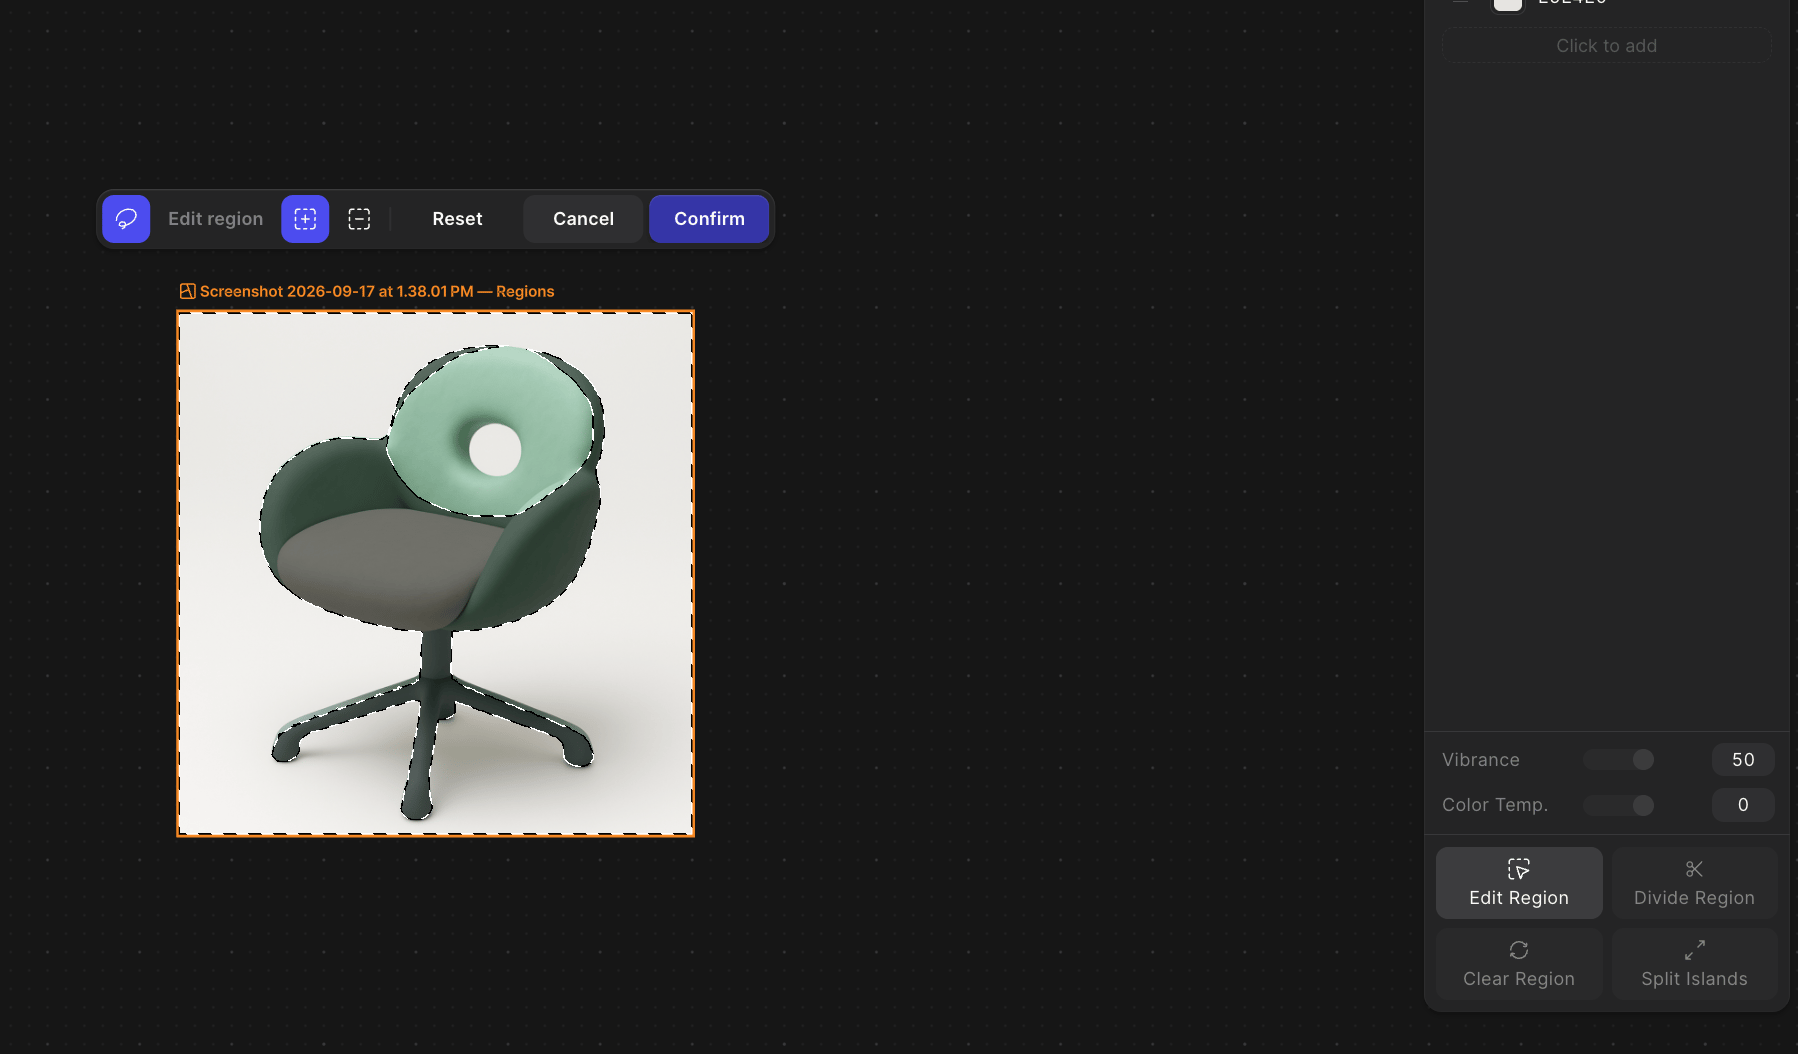Click the chair image on canvas

pos(436,574)
